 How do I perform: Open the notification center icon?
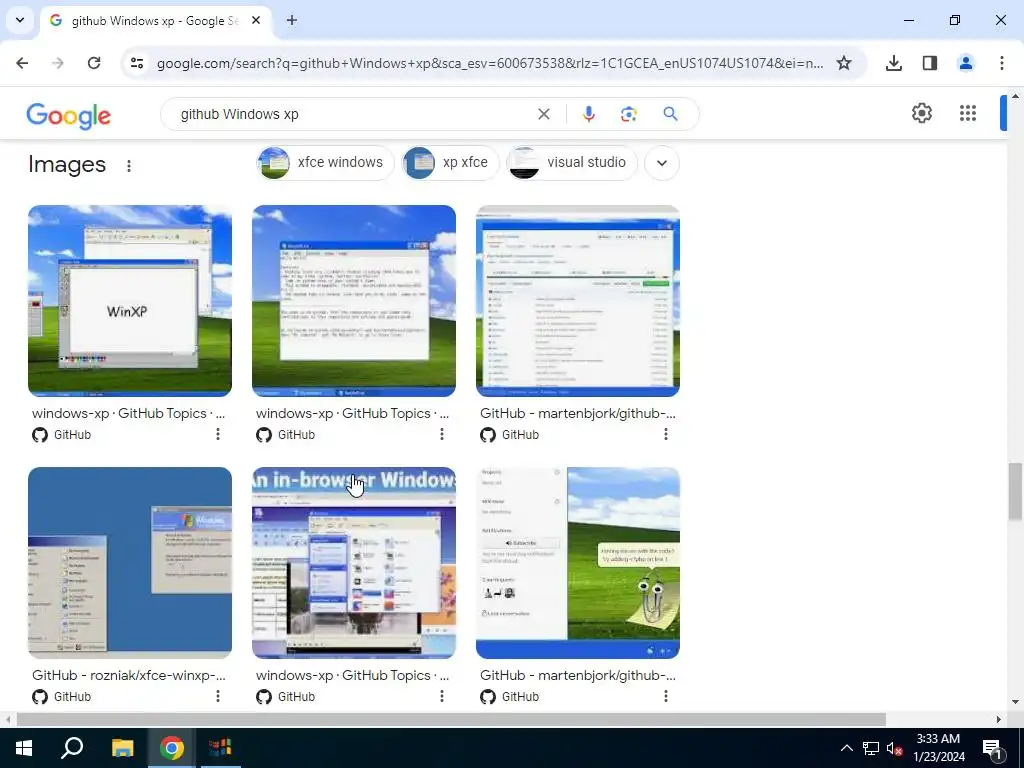(x=993, y=748)
